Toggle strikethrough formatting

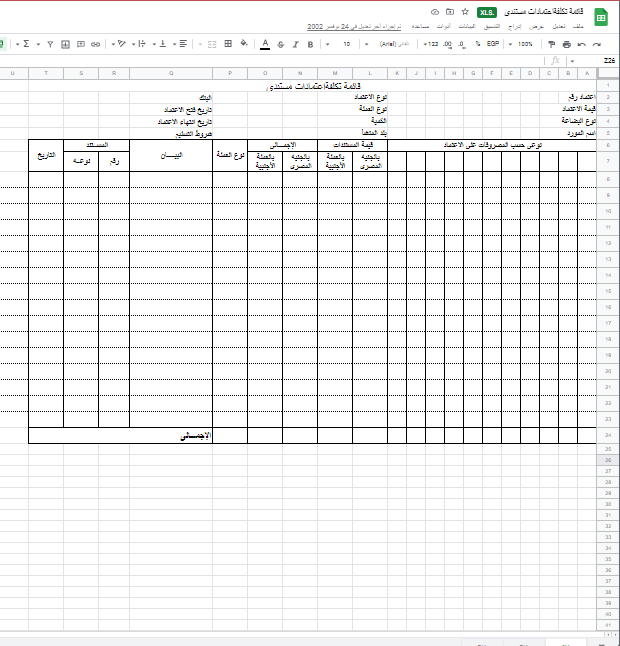pos(281,45)
